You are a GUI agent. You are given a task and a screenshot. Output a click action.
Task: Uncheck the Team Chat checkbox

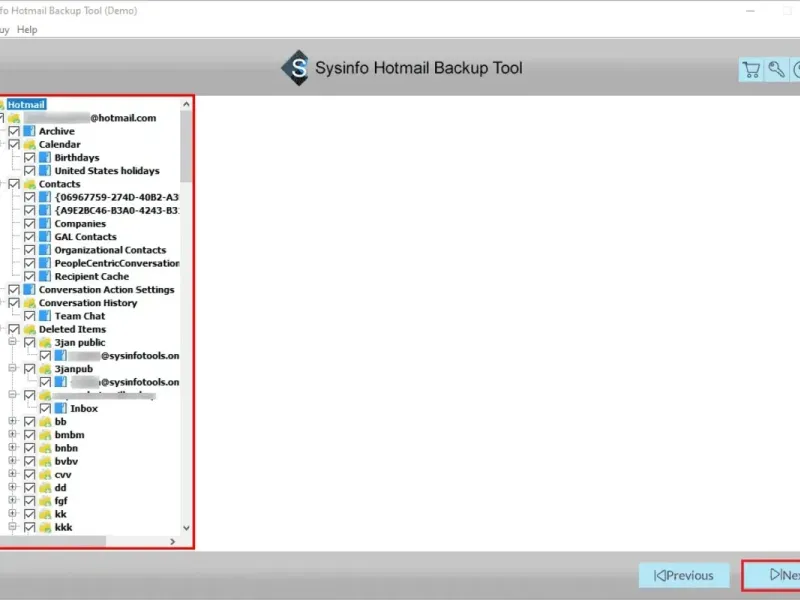[x=30, y=316]
